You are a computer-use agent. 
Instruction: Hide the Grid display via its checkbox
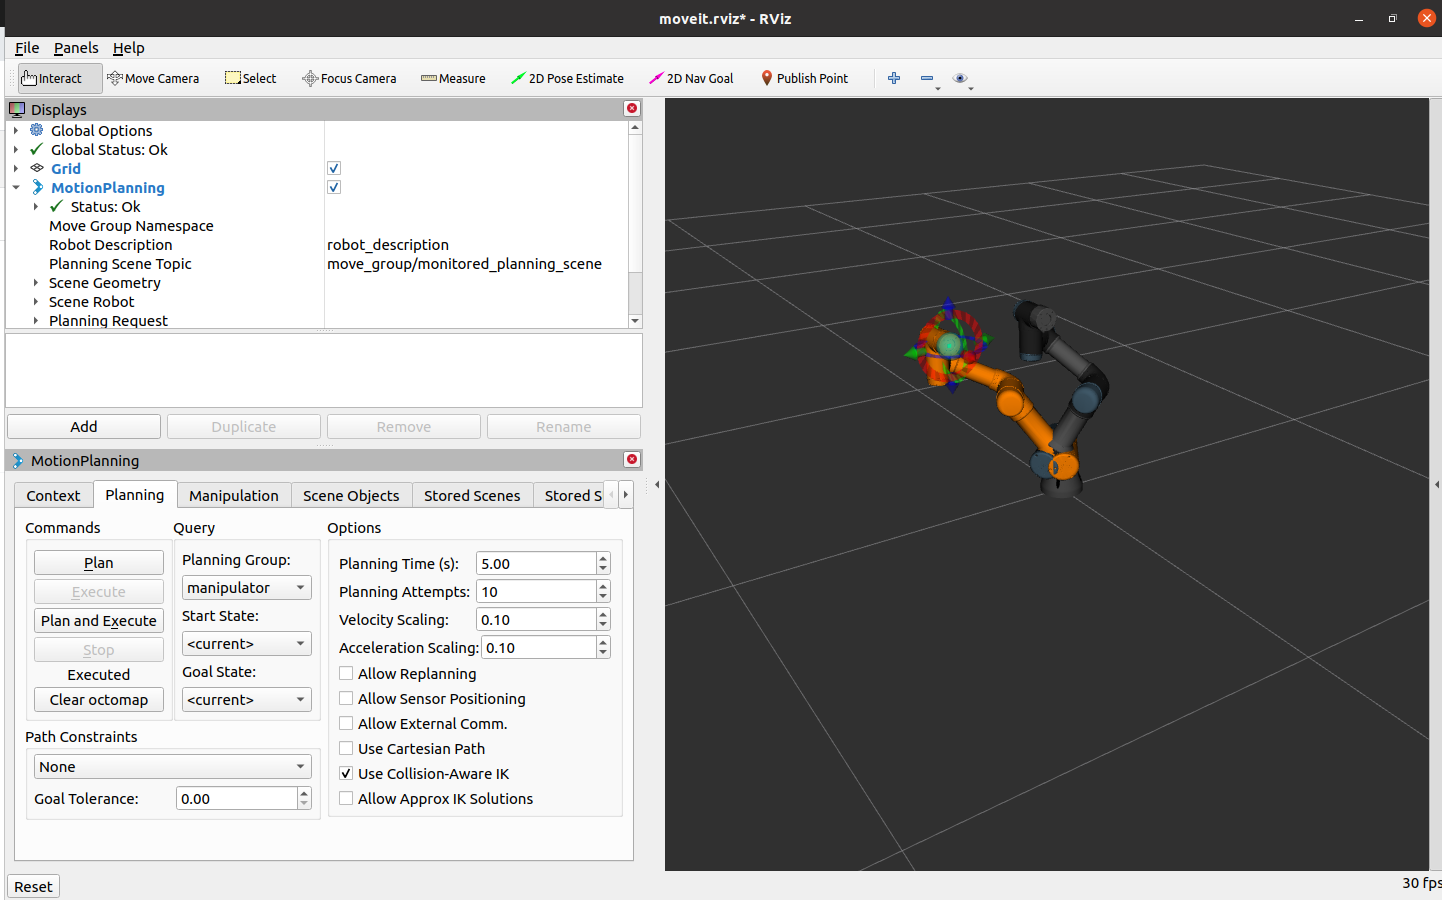pos(333,168)
